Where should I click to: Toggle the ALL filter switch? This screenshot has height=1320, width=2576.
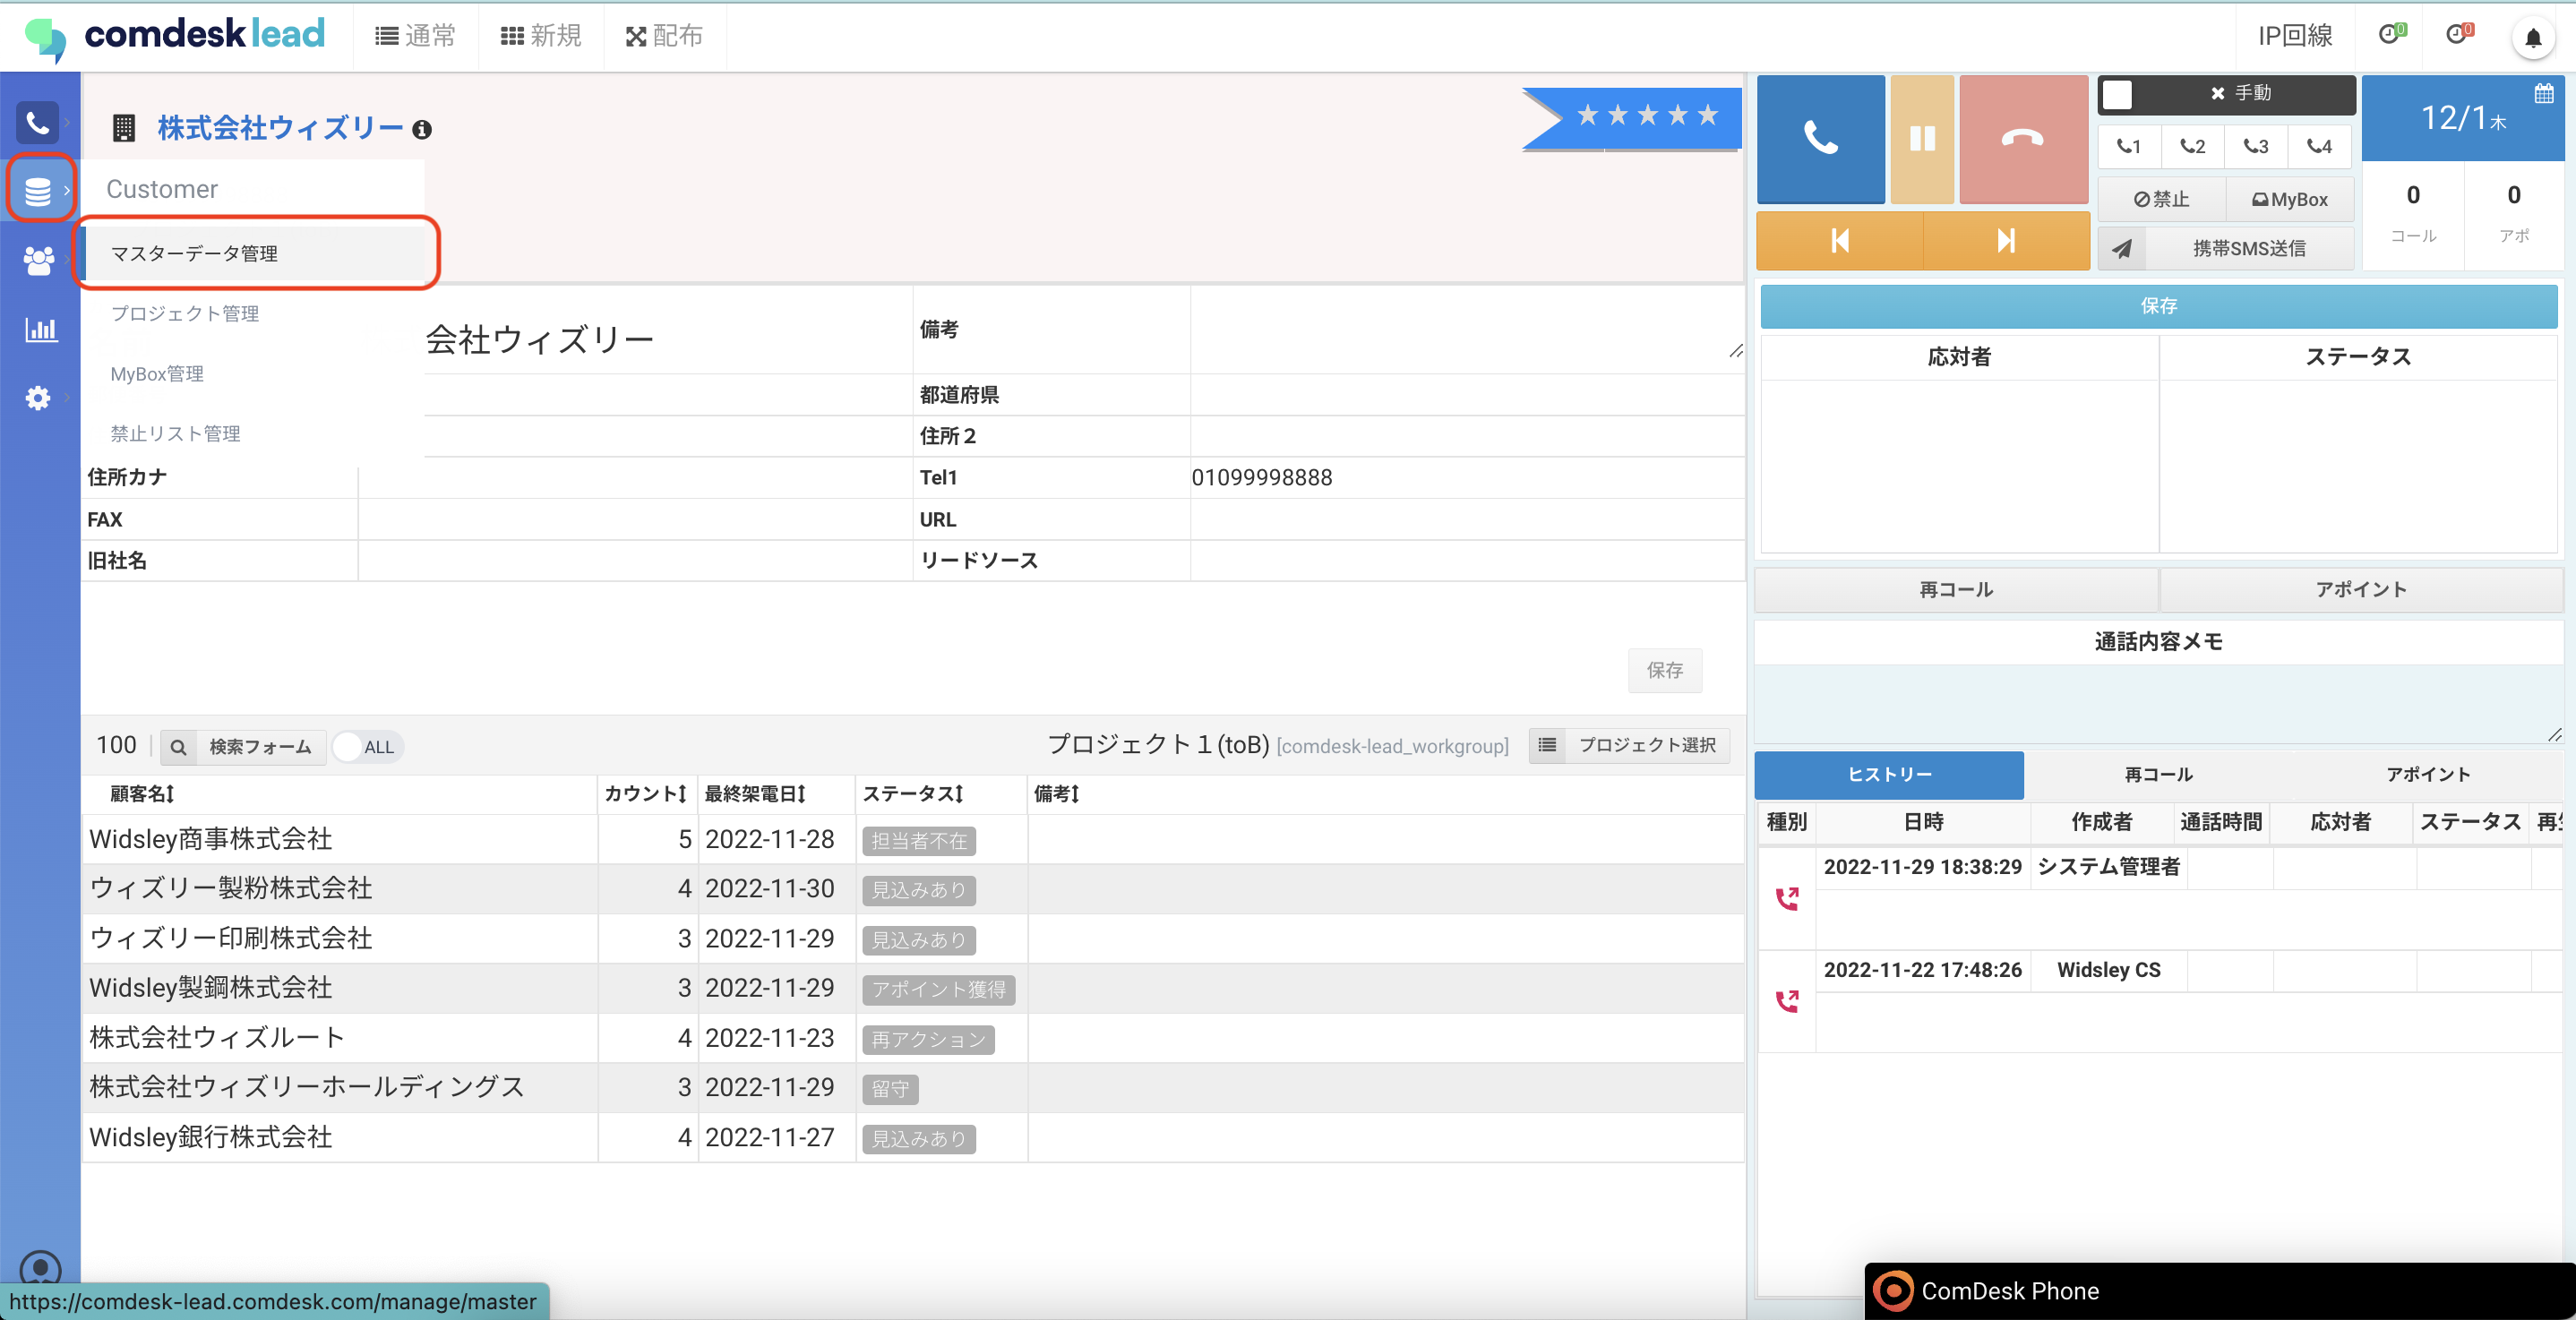click(x=365, y=747)
